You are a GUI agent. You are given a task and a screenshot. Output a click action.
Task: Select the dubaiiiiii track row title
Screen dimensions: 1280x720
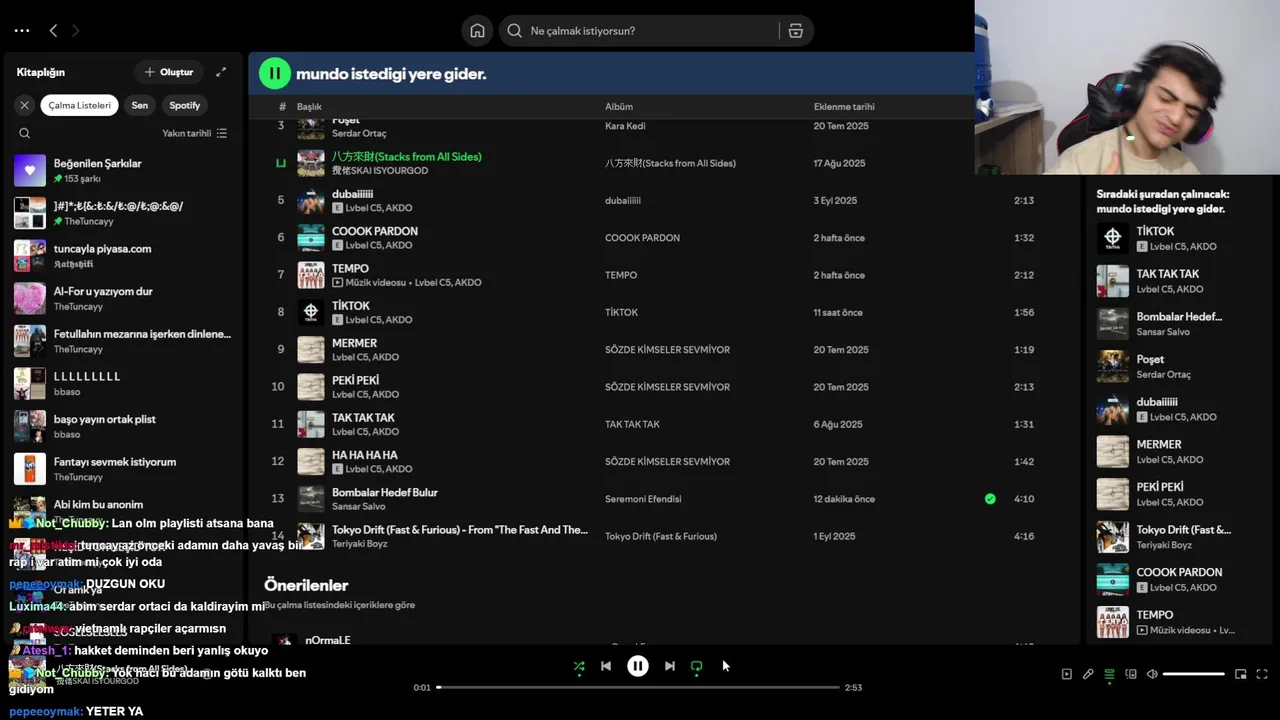pos(352,194)
